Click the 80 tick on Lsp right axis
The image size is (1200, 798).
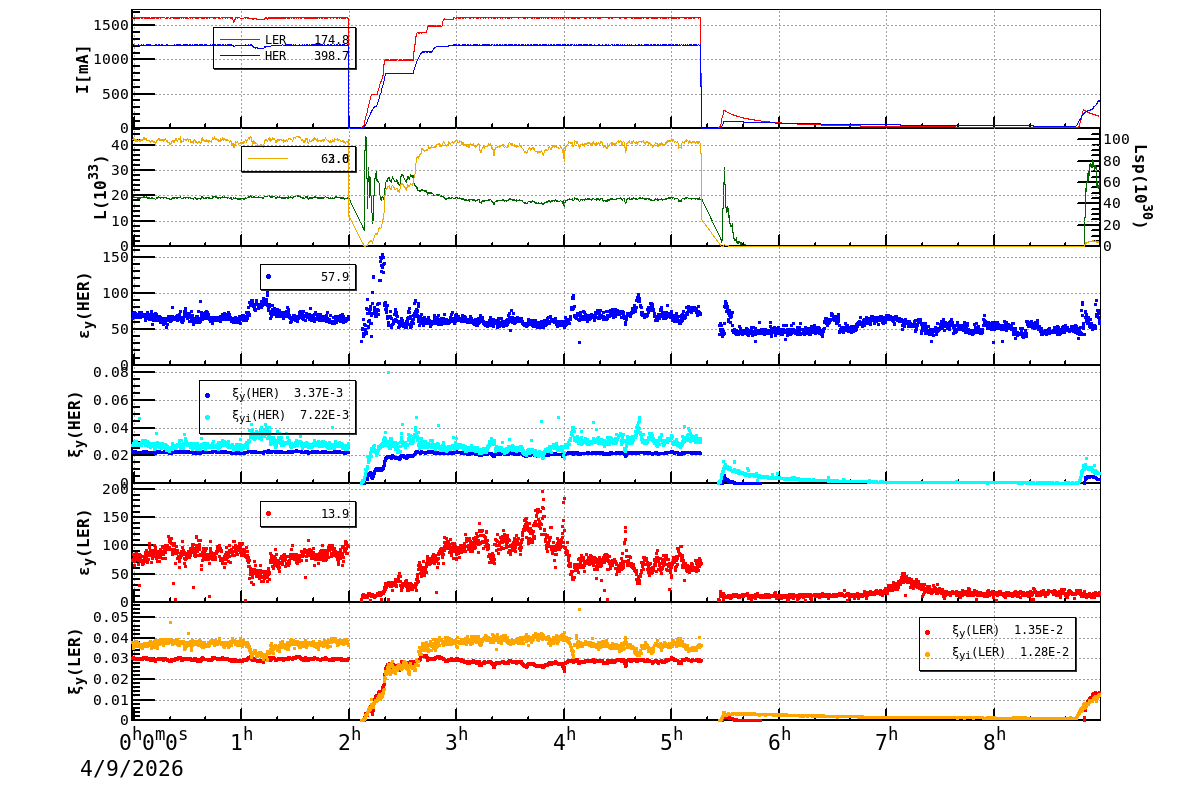coord(1112,160)
